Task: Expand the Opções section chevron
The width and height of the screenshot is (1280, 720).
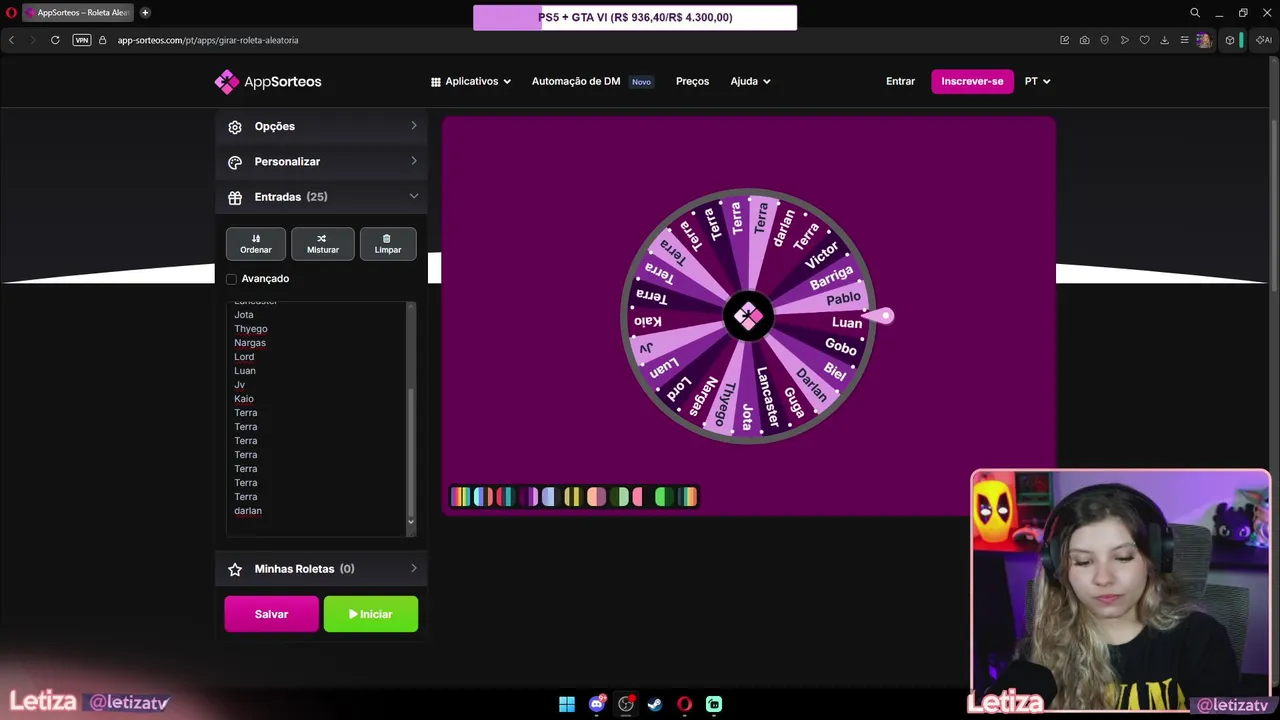Action: (x=414, y=126)
